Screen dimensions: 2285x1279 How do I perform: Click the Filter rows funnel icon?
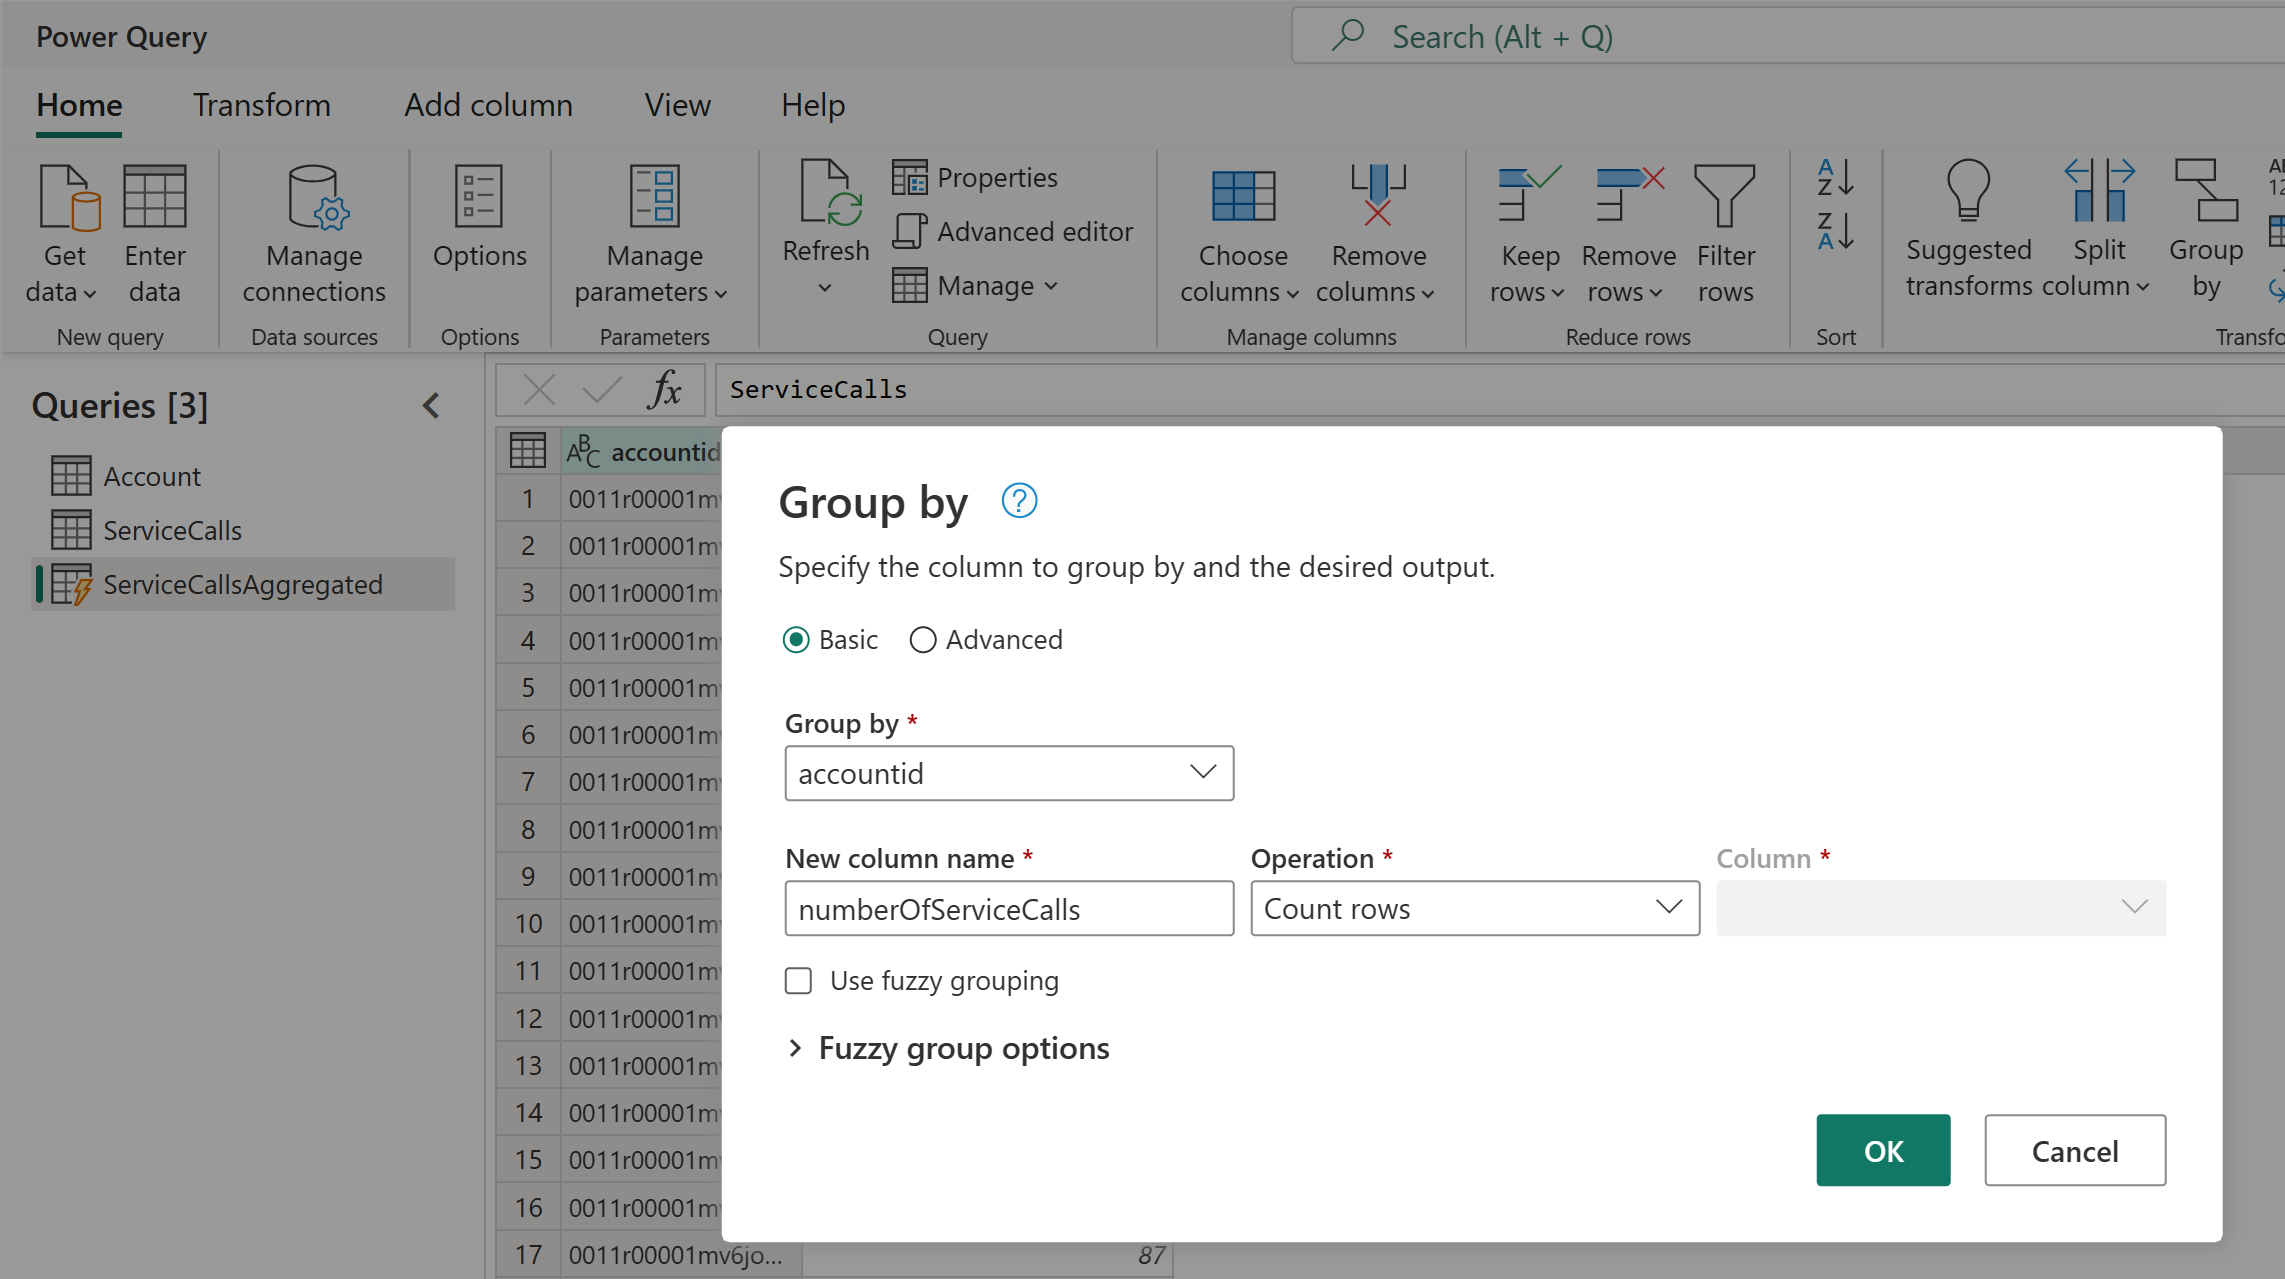tap(1724, 197)
